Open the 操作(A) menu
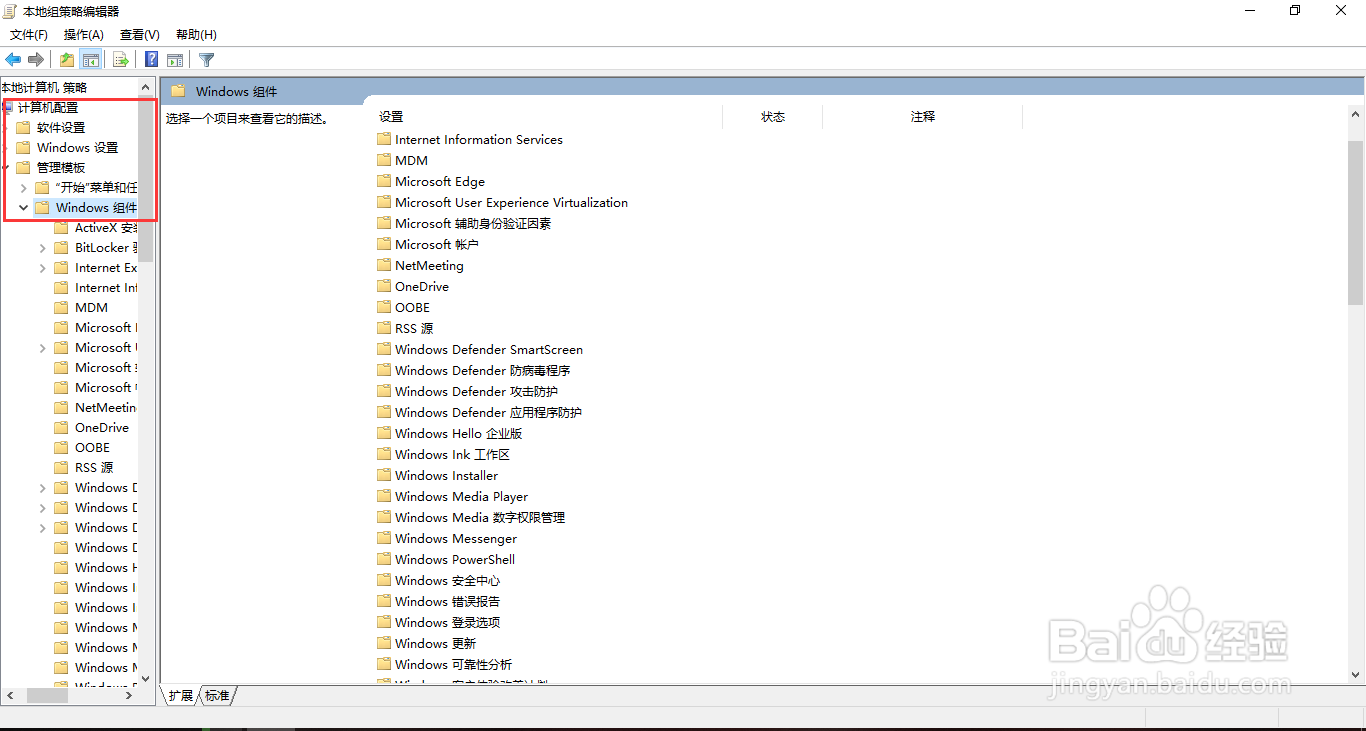Screen dimensions: 1366x731 (x=84, y=35)
